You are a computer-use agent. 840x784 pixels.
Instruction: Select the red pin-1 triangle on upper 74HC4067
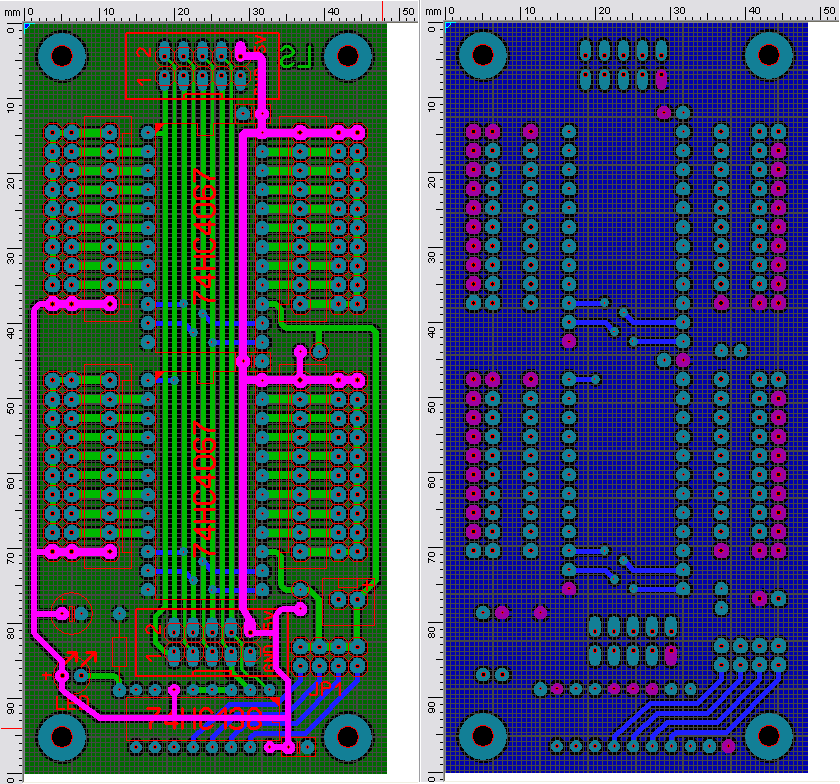tap(159, 128)
